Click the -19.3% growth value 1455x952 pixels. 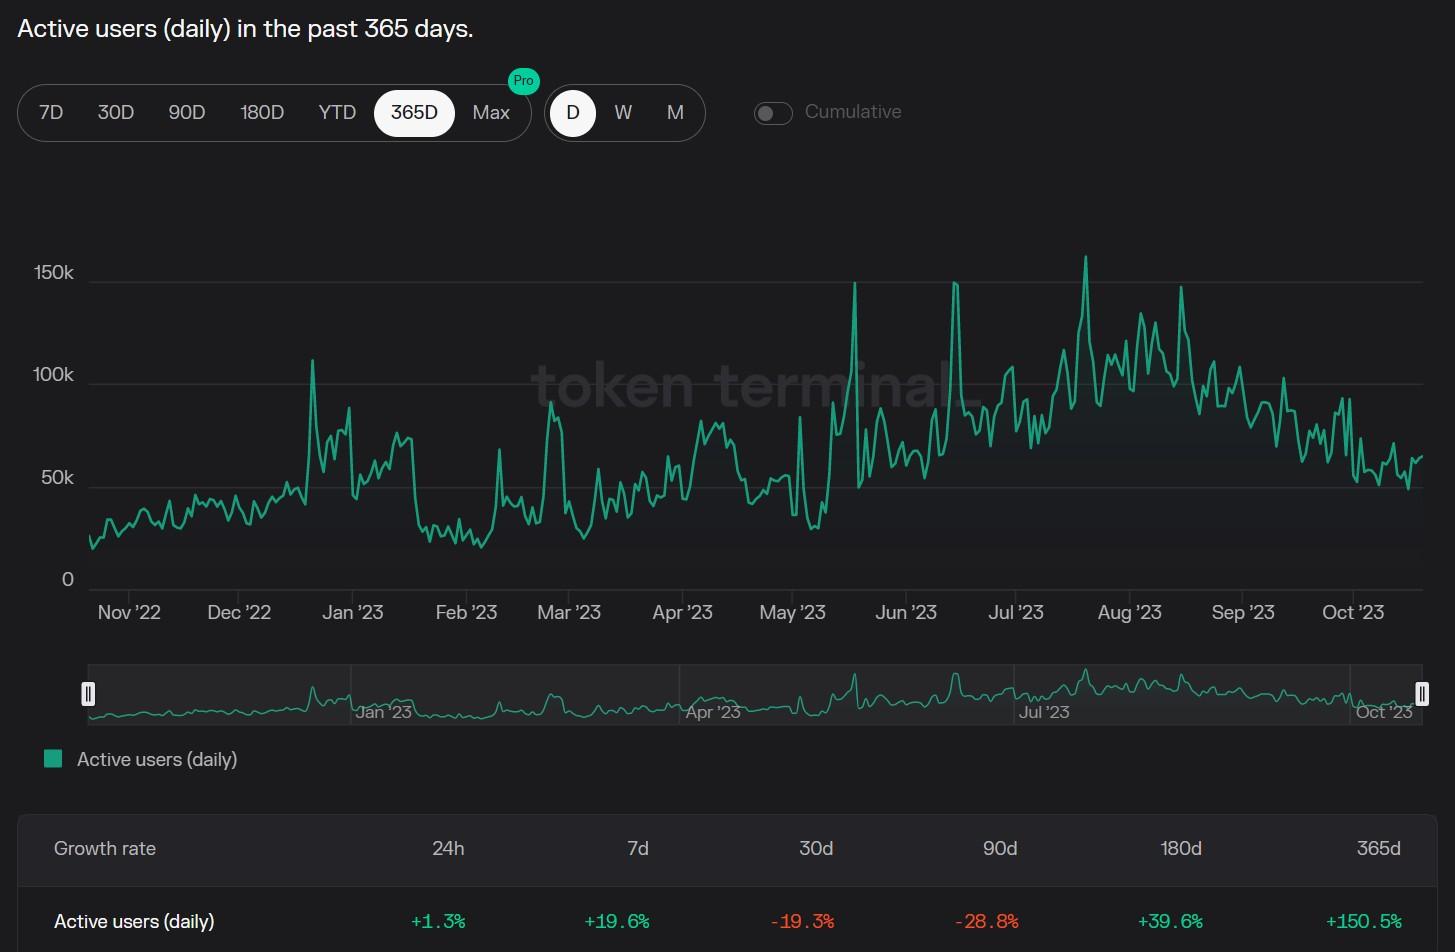click(802, 922)
